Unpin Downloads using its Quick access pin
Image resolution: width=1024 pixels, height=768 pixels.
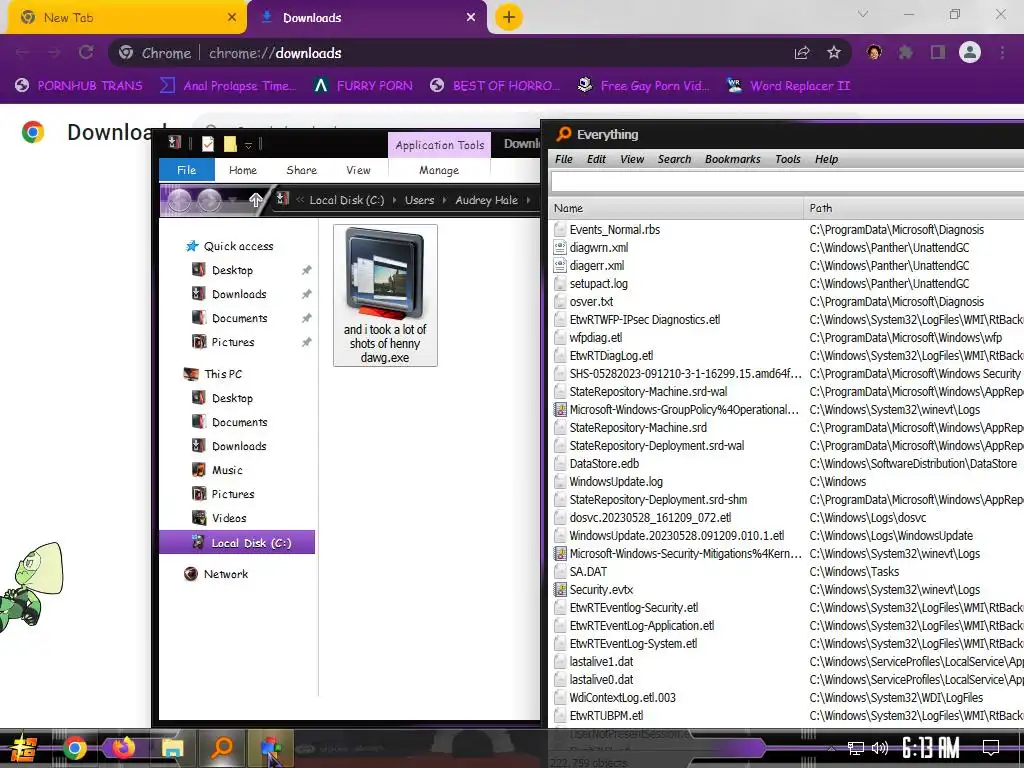(306, 294)
